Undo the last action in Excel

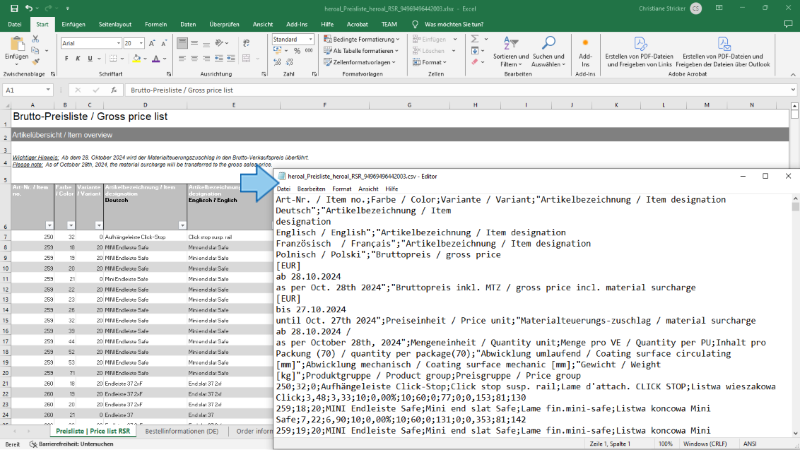(x=29, y=8)
